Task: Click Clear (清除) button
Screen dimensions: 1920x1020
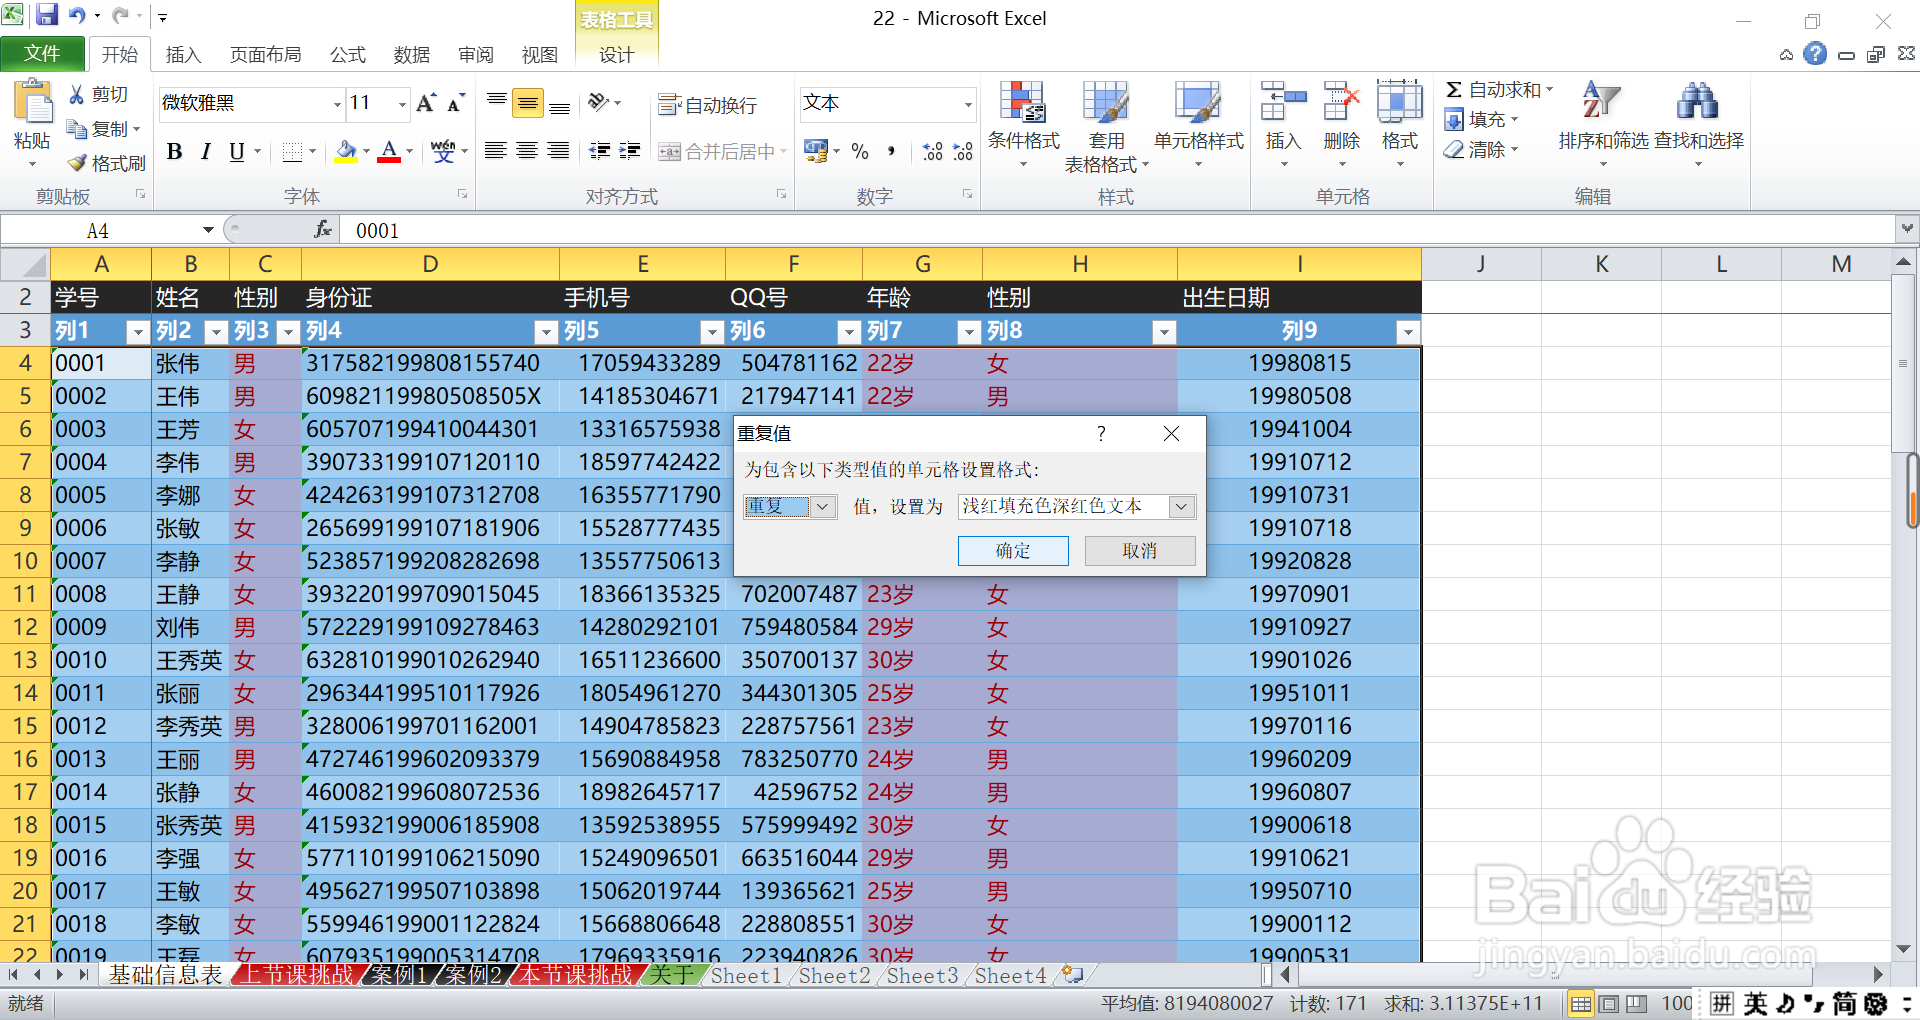Action: pyautogui.click(x=1482, y=150)
